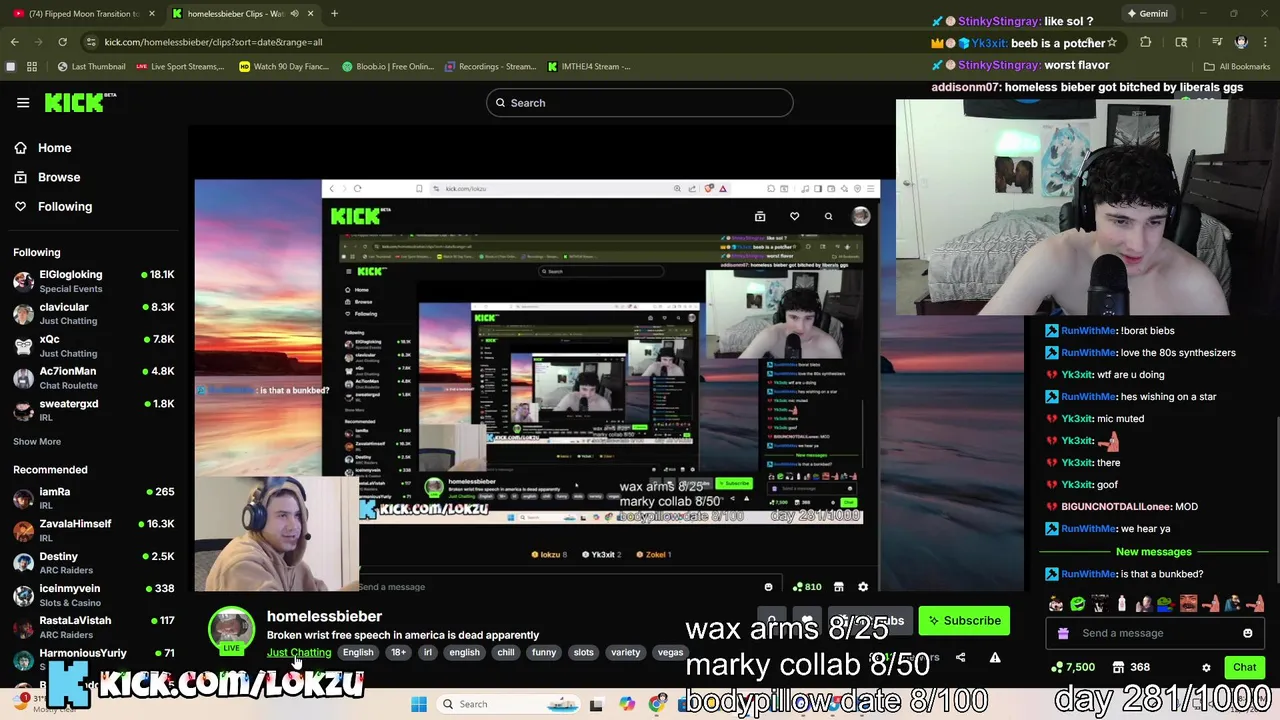Jump to New messages in chat
The height and width of the screenshot is (720, 1280).
(x=1153, y=552)
